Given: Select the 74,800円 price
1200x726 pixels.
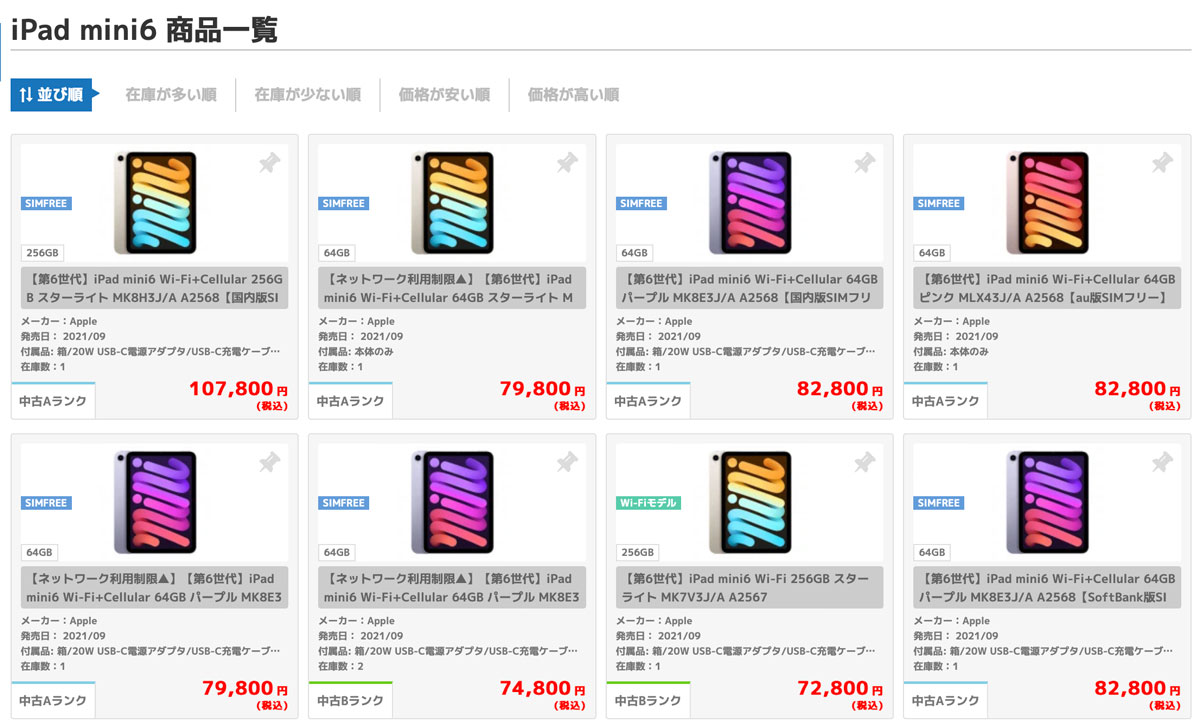Looking at the screenshot, I should 543,689.
